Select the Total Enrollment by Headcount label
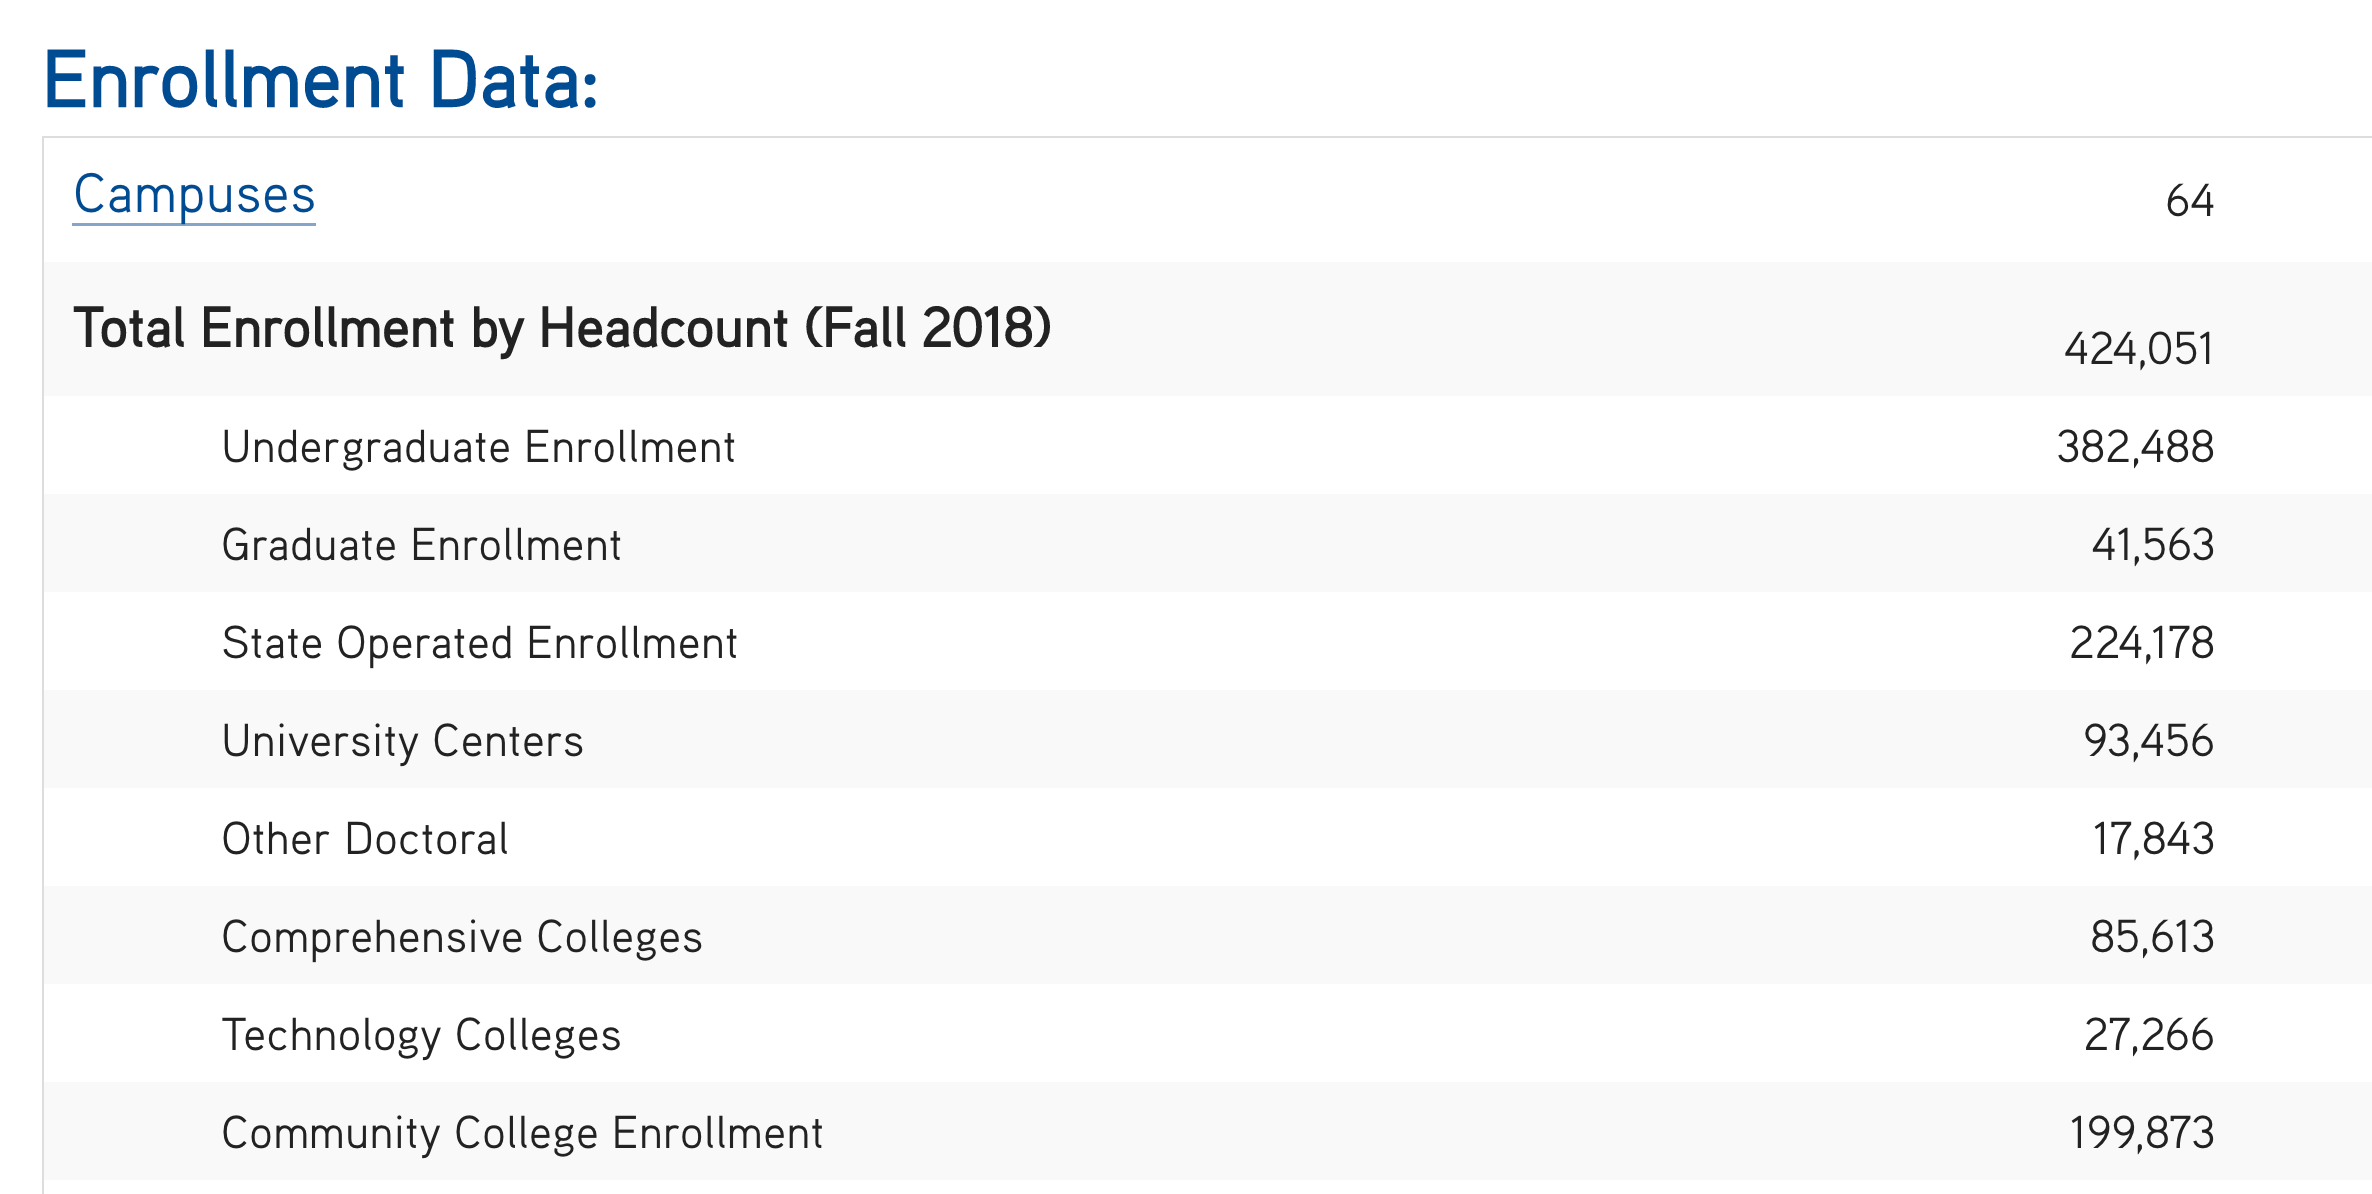The height and width of the screenshot is (1194, 2372). [562, 328]
